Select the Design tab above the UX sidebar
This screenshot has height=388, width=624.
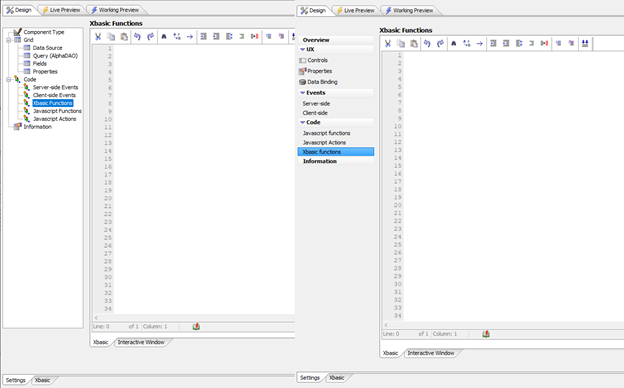(x=313, y=10)
